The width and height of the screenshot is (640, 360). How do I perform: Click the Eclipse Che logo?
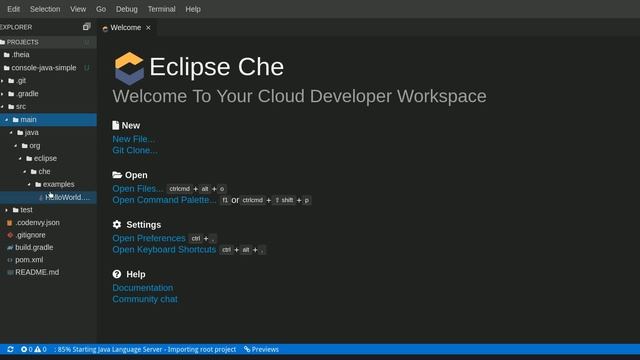tap(129, 69)
